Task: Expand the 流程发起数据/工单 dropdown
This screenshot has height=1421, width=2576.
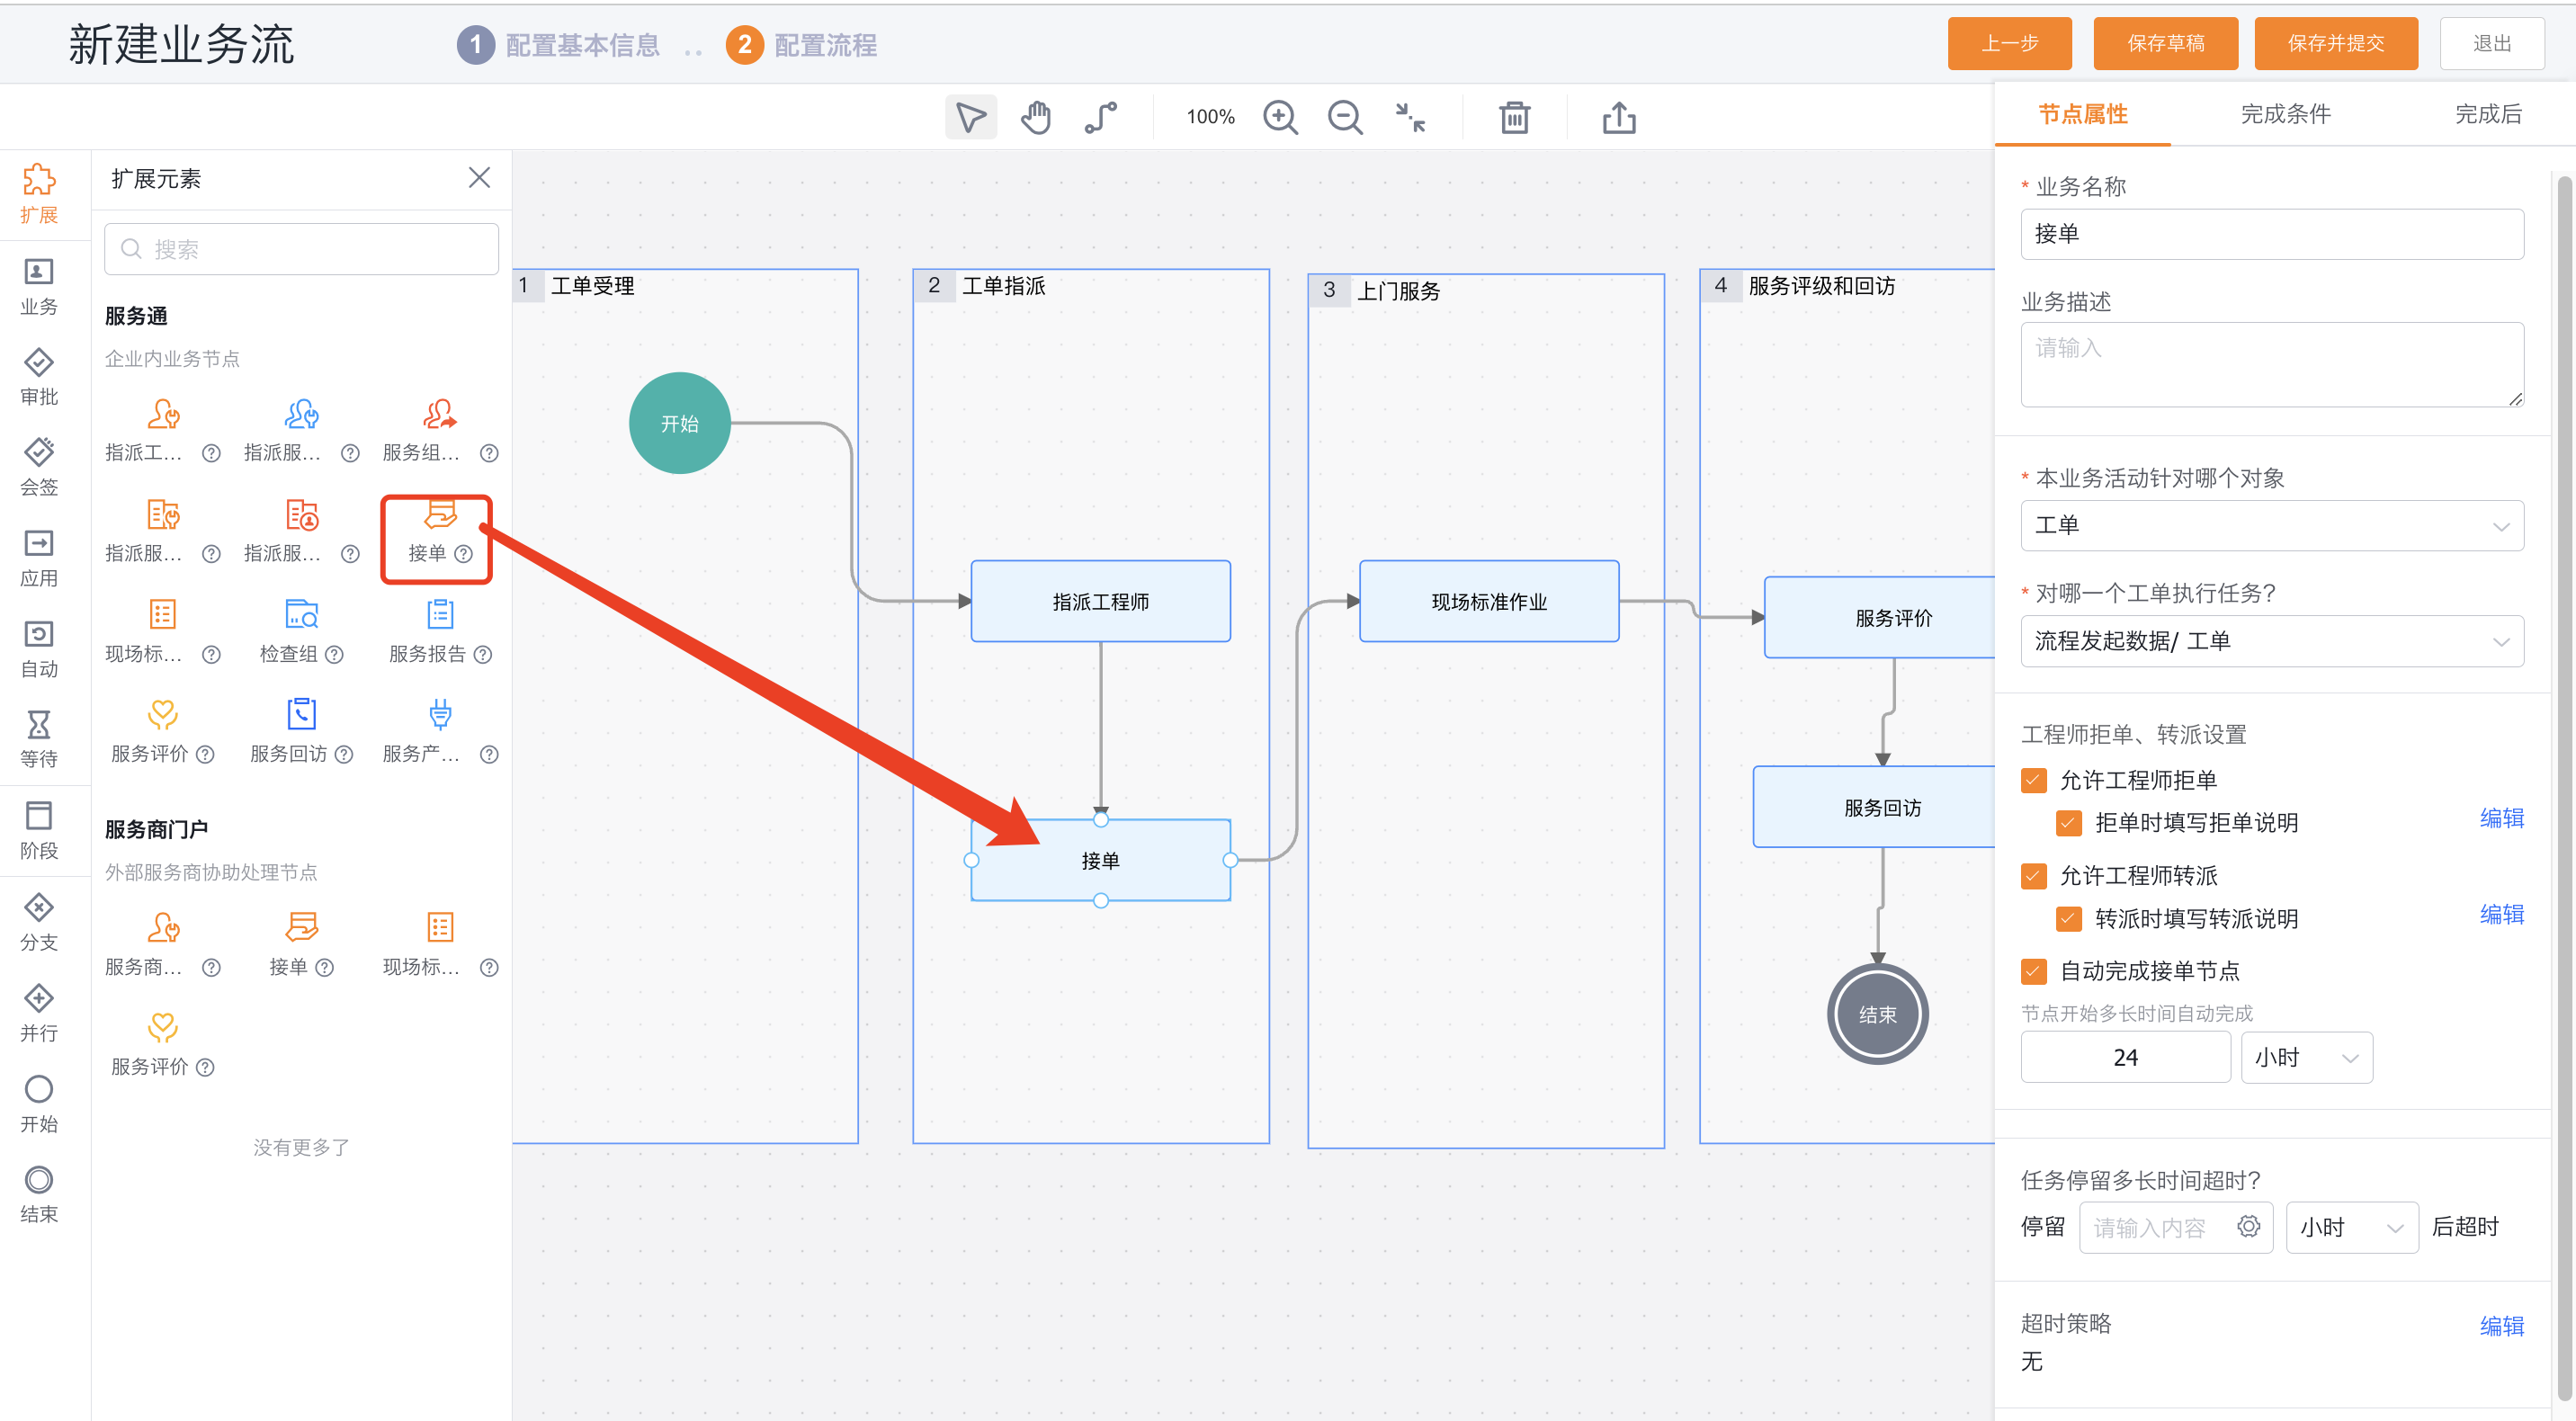Action: click(2272, 641)
